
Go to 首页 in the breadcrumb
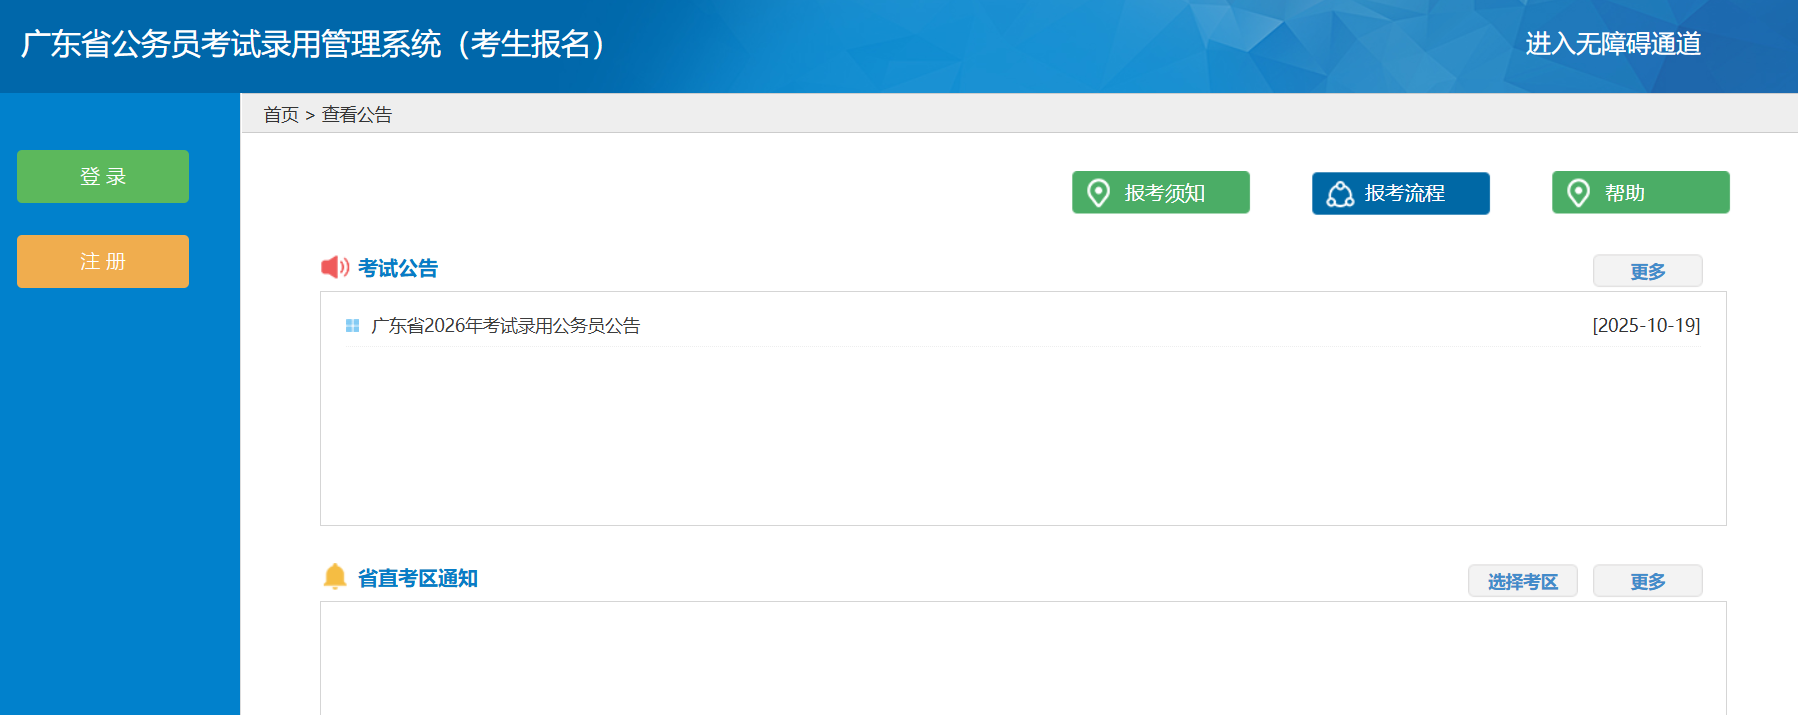[x=280, y=115]
